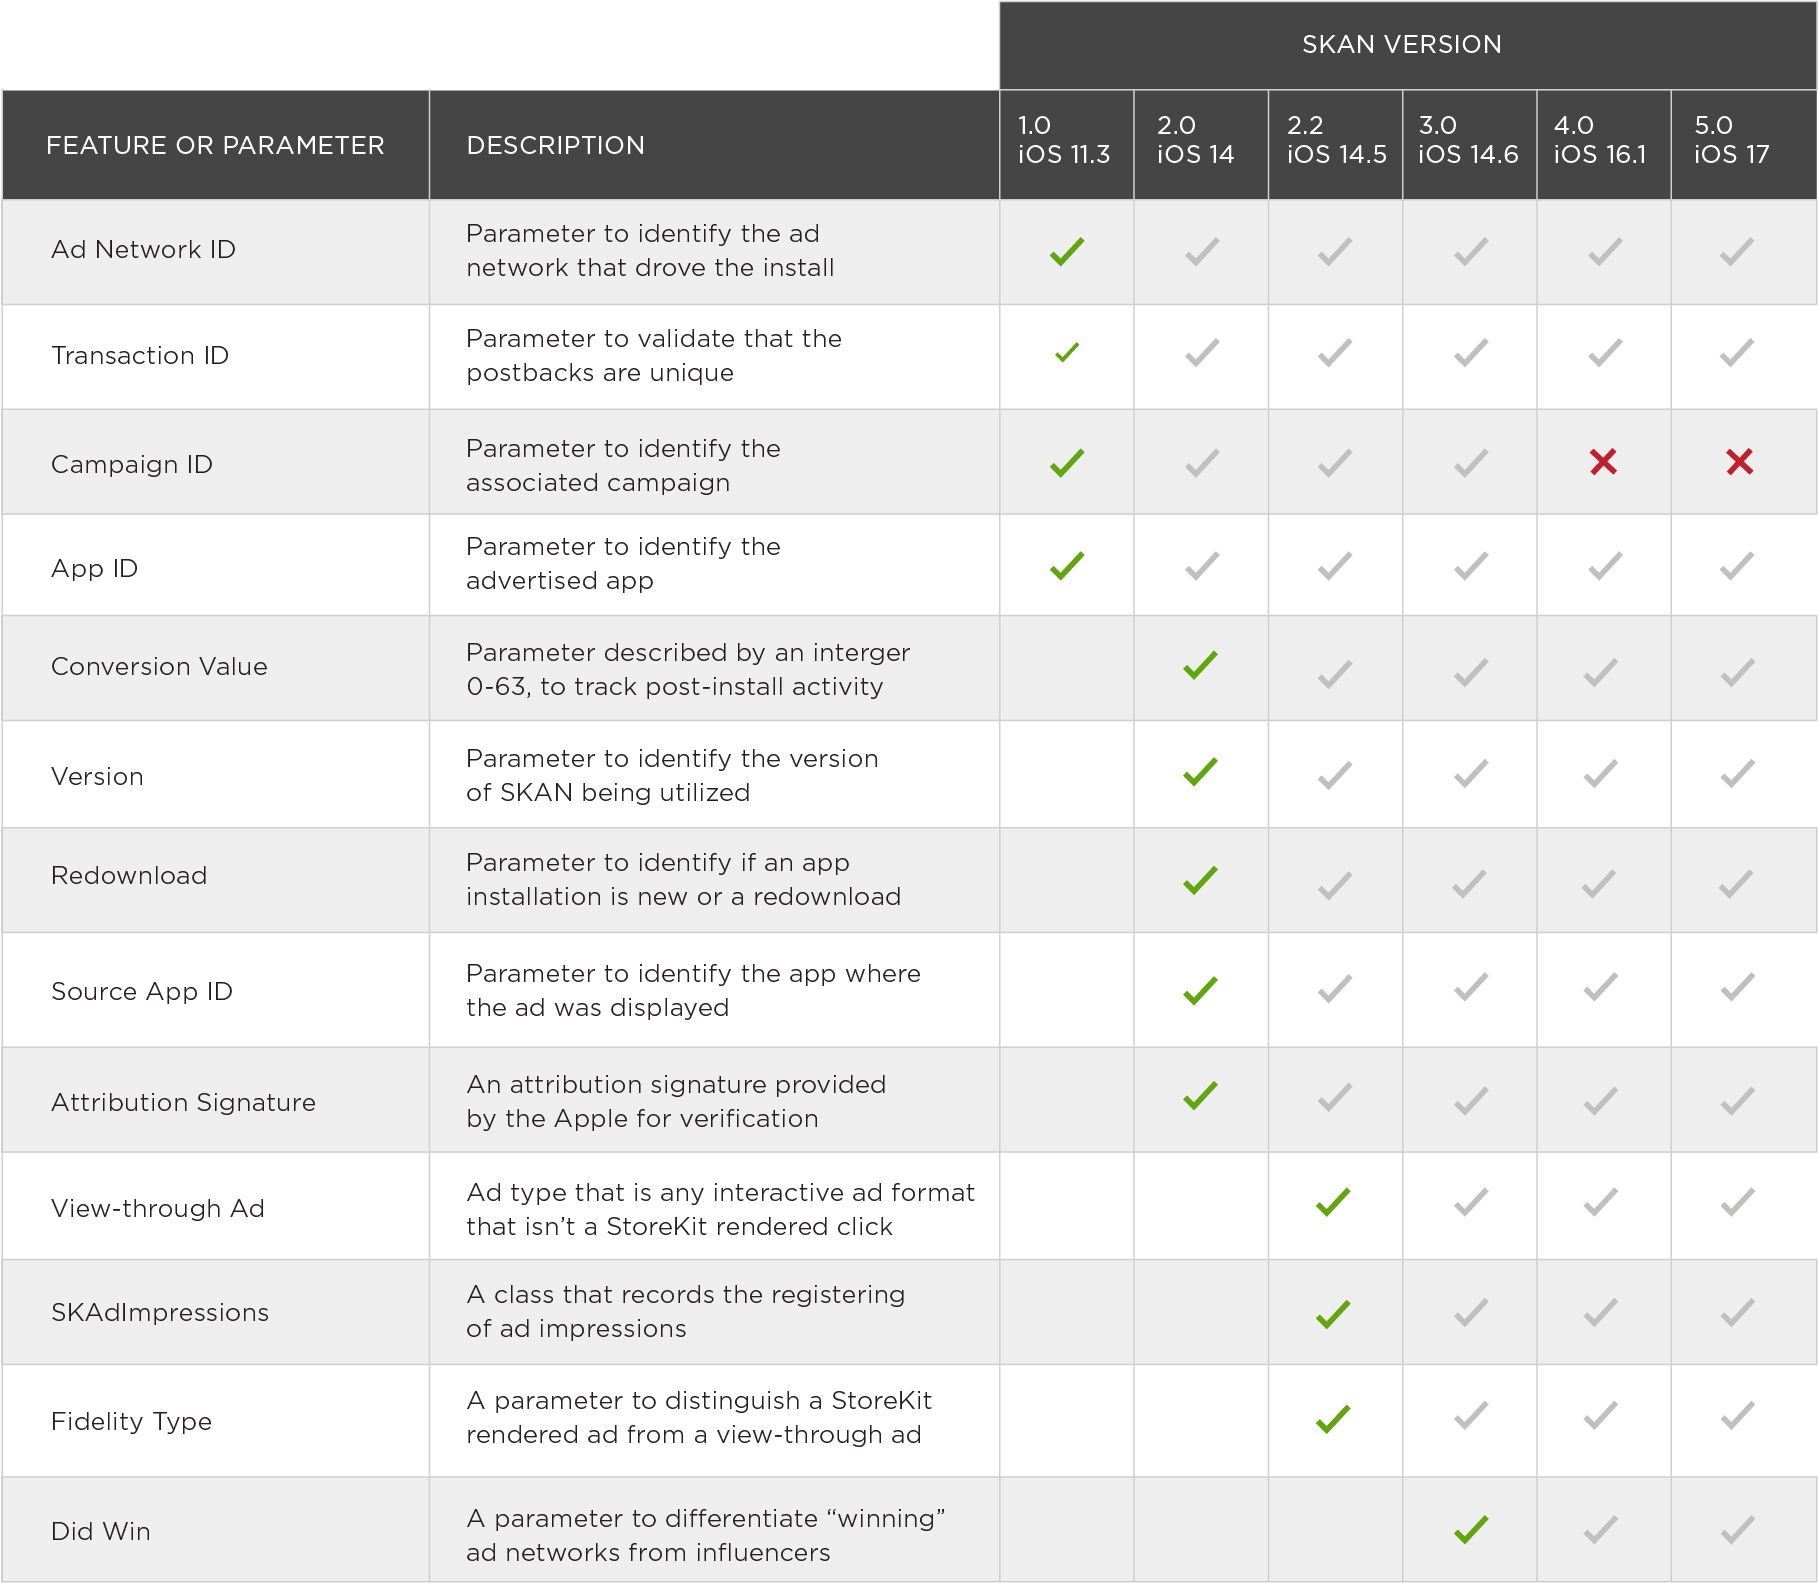
Task: Click red X for Campaign ID in 4.0
Action: pos(1603,462)
